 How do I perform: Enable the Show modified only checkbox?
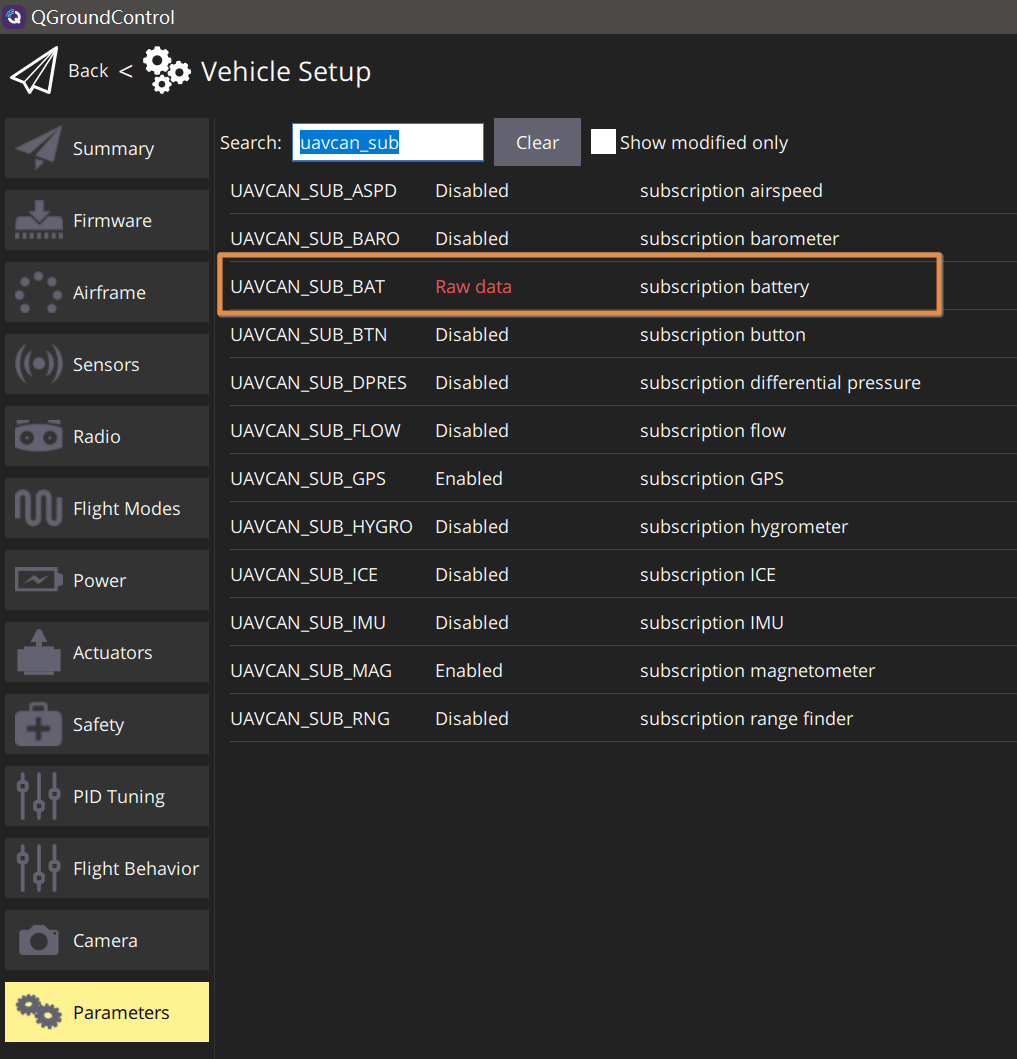pyautogui.click(x=604, y=142)
